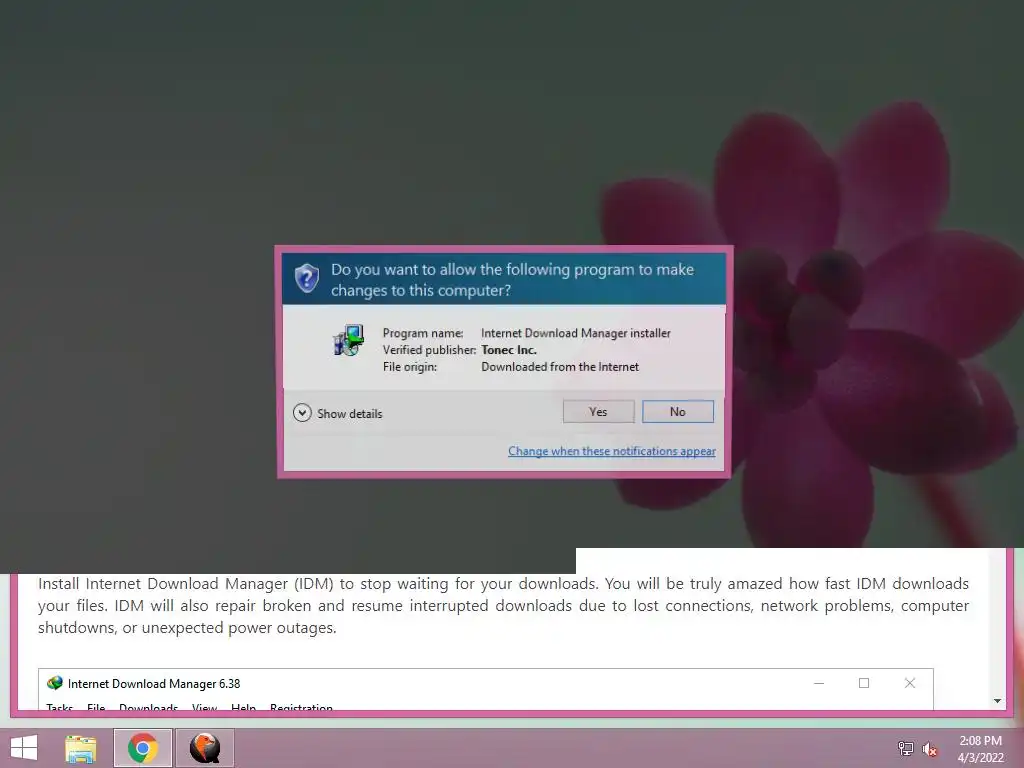Expand Show details in the UAC dialog
This screenshot has width=1024, height=768.
pyautogui.click(x=338, y=413)
